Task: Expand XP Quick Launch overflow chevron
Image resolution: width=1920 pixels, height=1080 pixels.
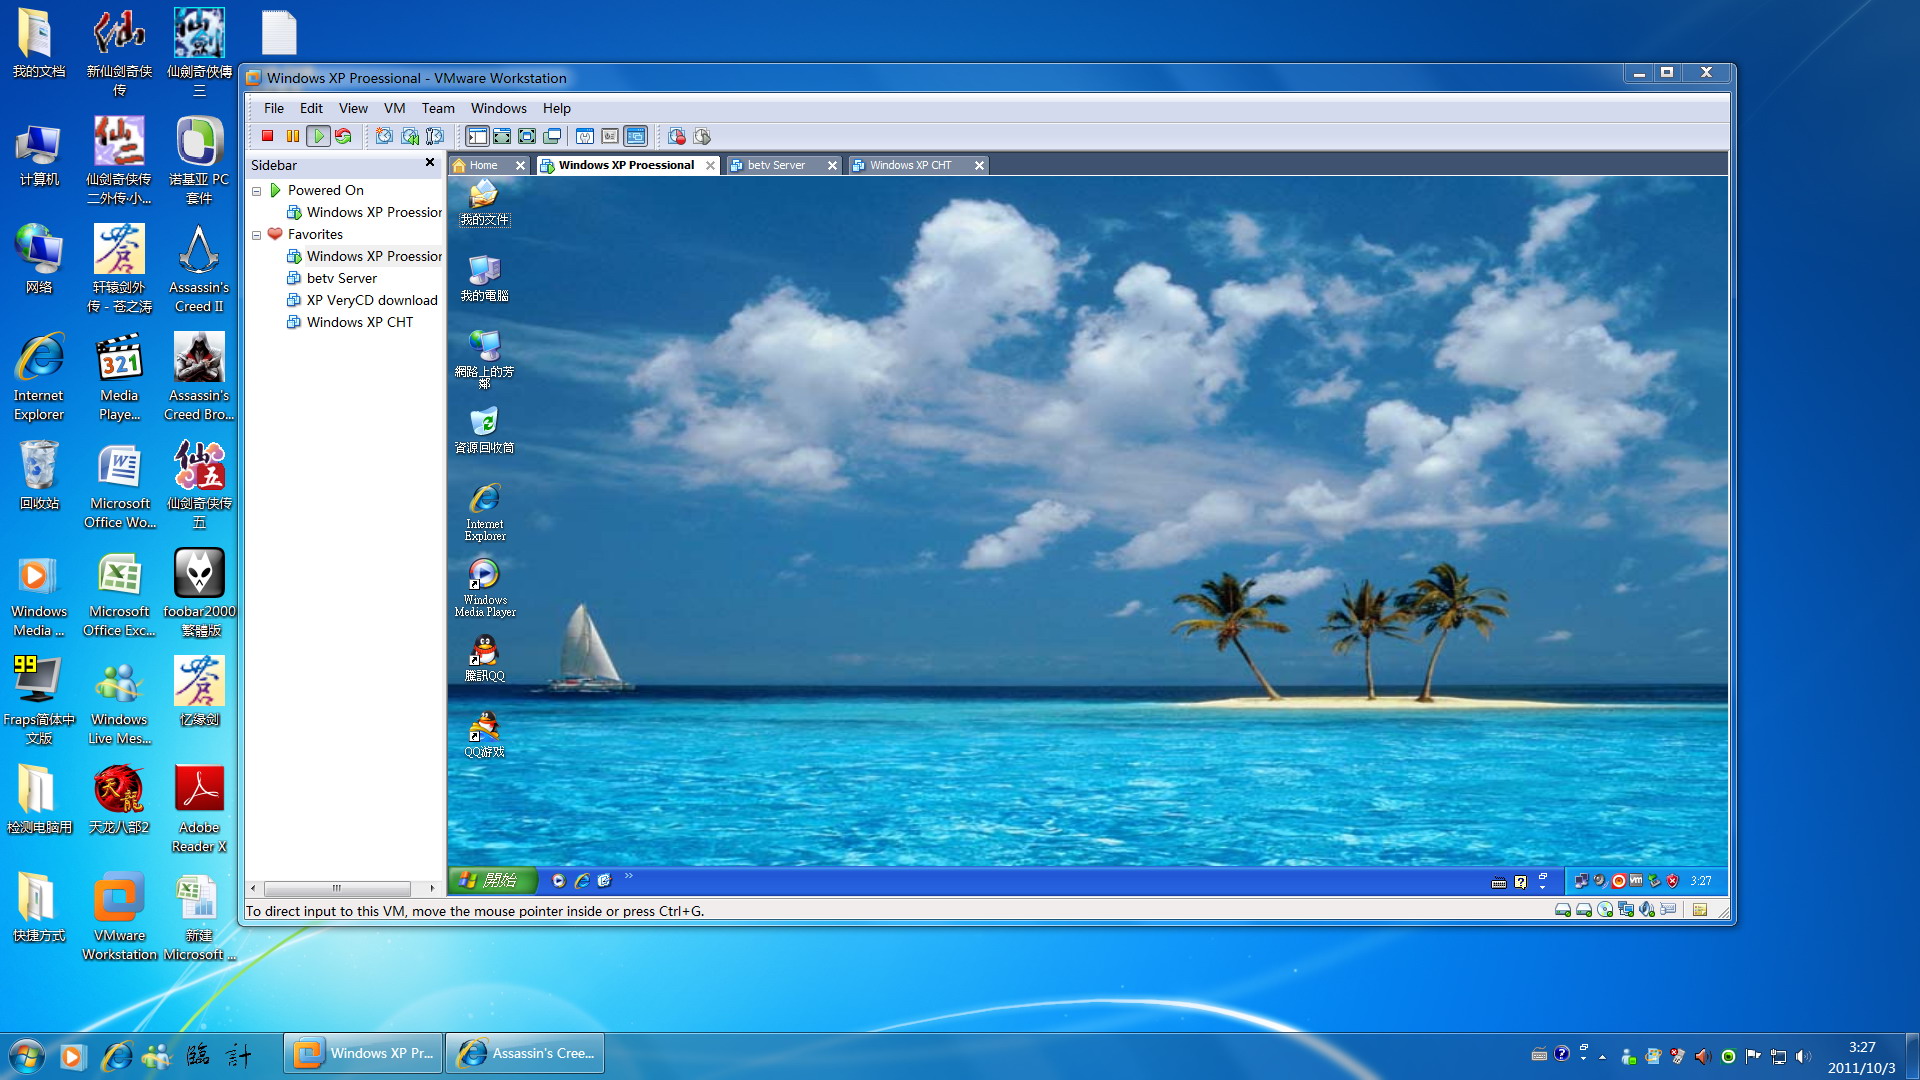Action: (629, 876)
